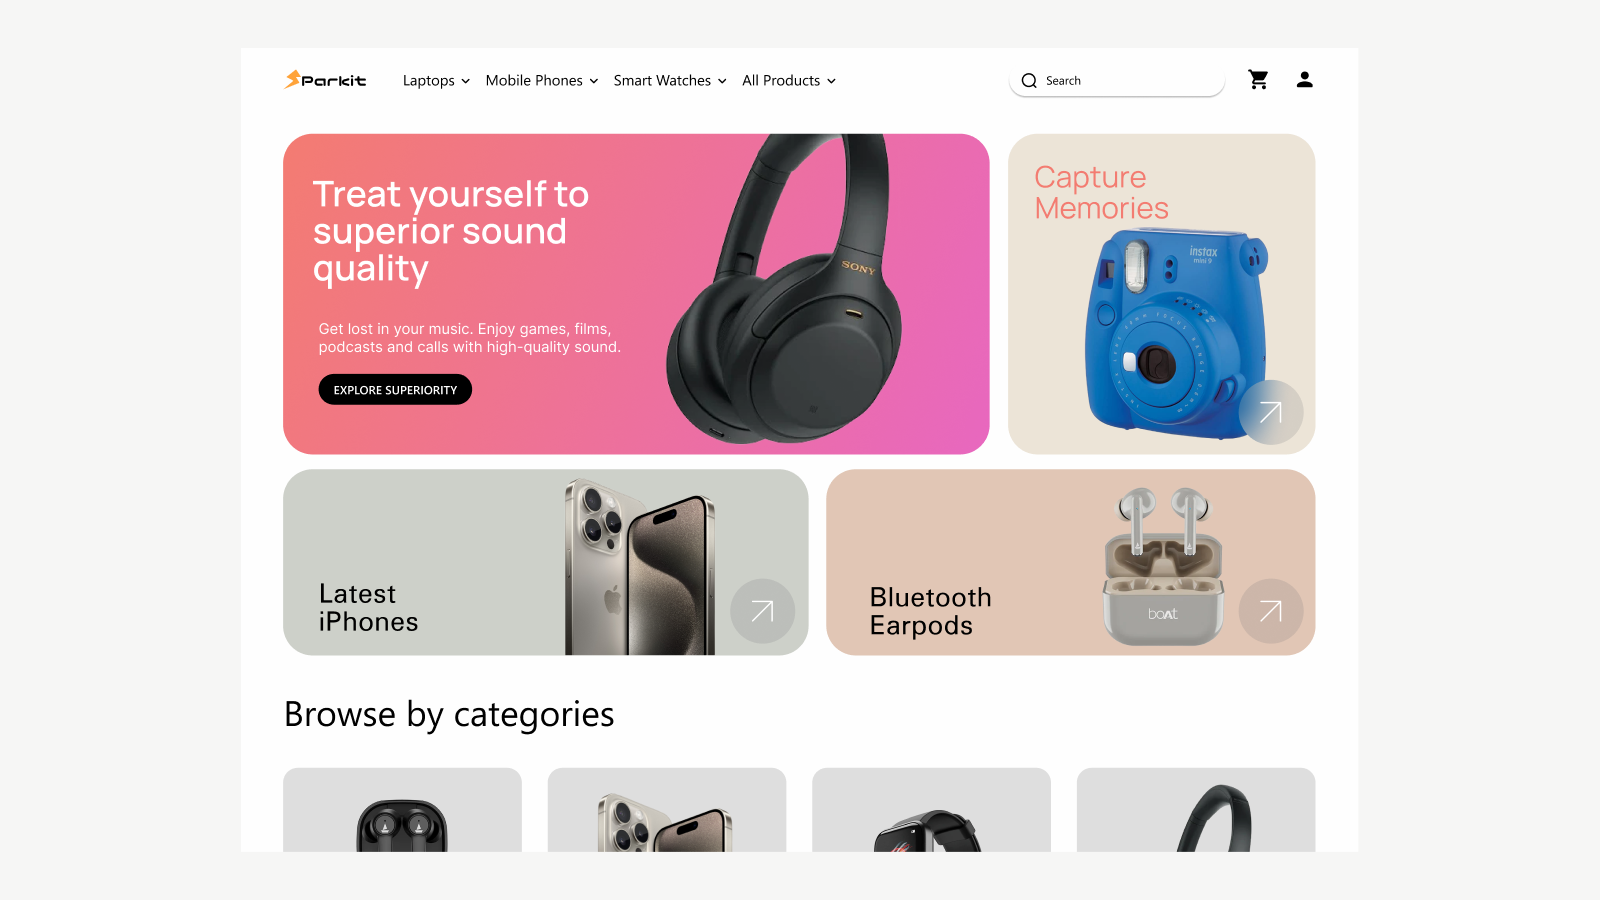Click the Latest iPhones text link
Image resolution: width=1600 pixels, height=900 pixels.
click(368, 608)
